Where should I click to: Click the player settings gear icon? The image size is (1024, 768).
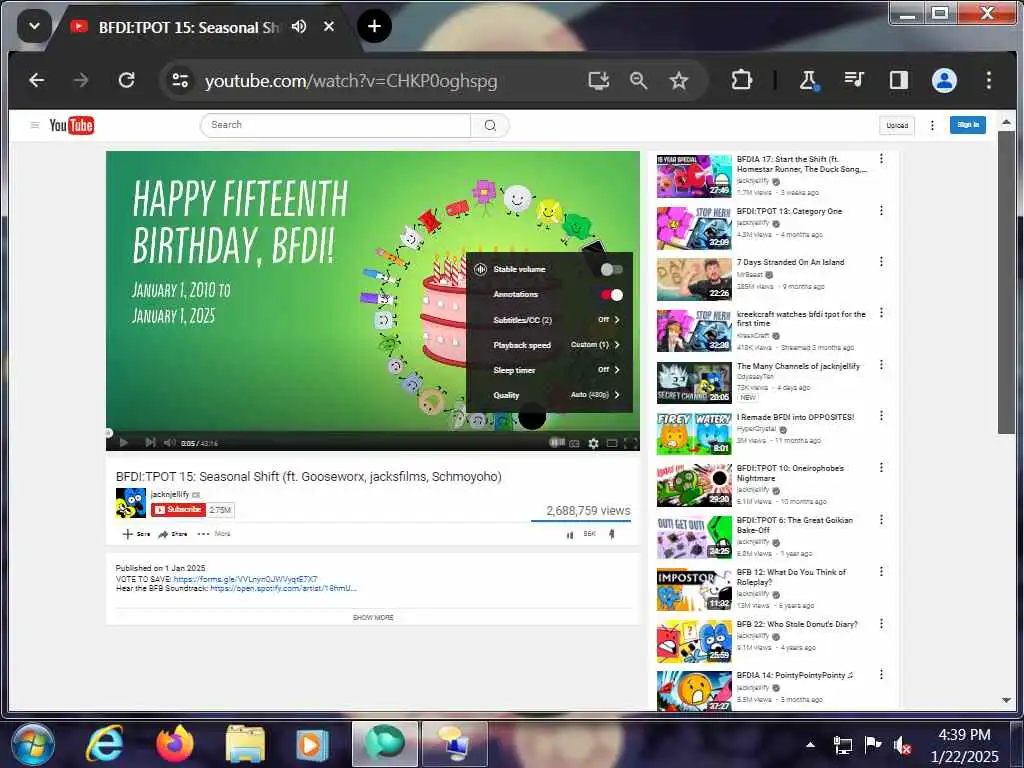pyautogui.click(x=593, y=443)
